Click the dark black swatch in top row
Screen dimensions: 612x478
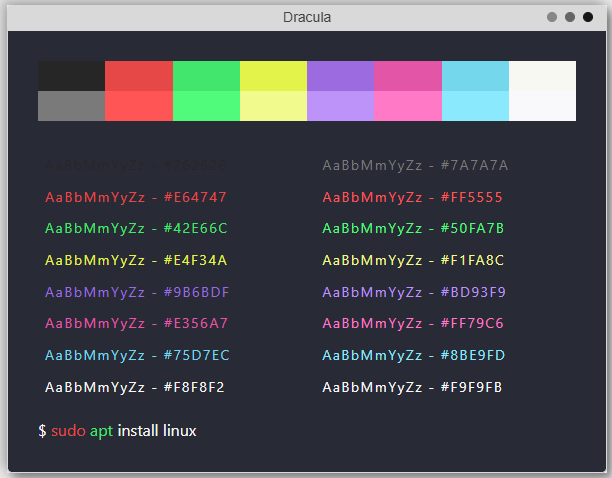coord(71,76)
